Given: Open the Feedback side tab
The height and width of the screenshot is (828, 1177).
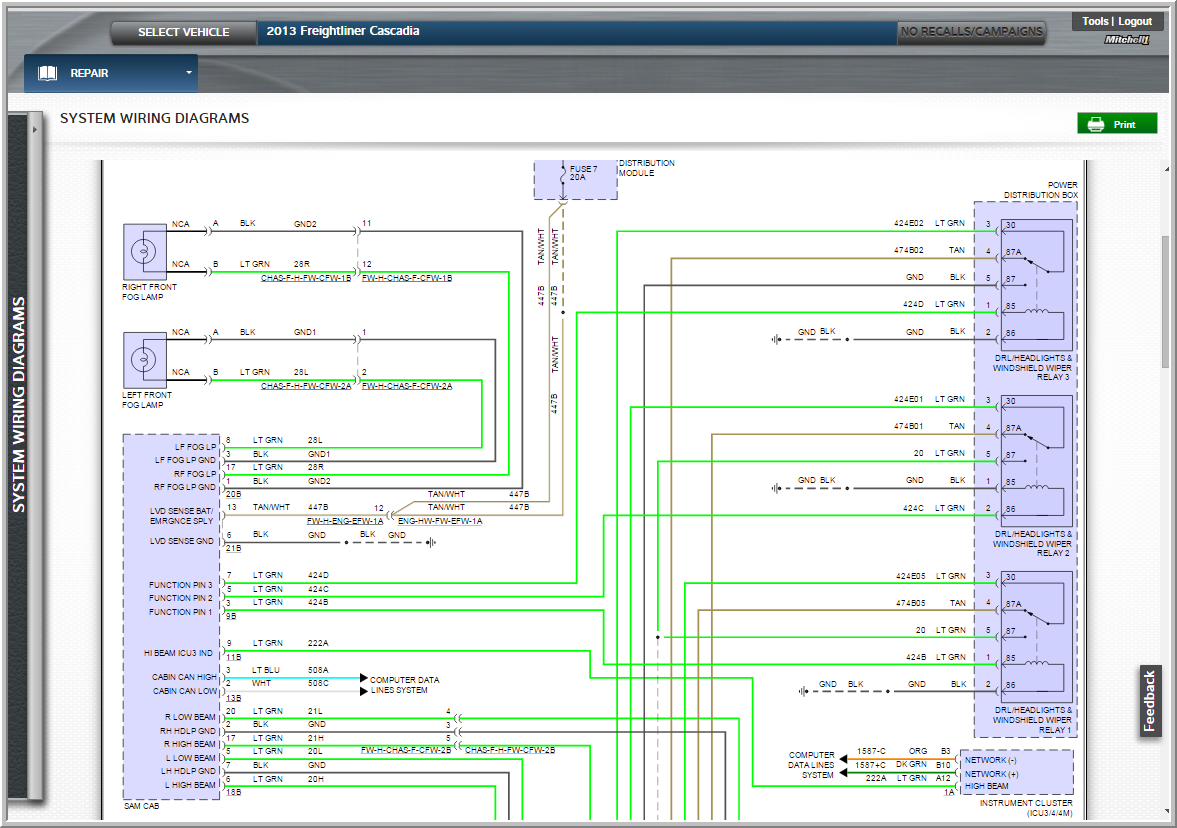Looking at the screenshot, I should [x=1150, y=701].
